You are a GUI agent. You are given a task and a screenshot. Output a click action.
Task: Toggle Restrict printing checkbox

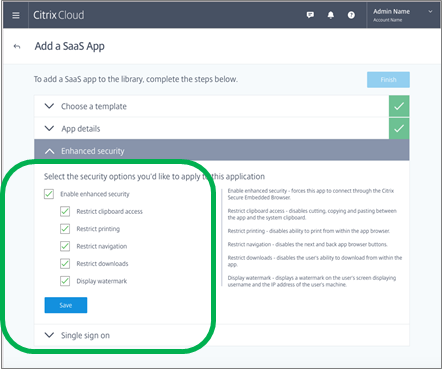pyautogui.click(x=65, y=229)
